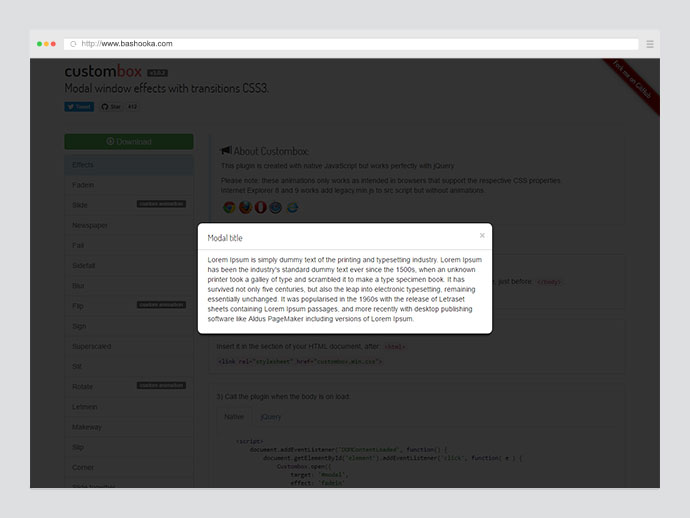Choose the Sidefall effect
This screenshot has height=518, width=690.
129,265
